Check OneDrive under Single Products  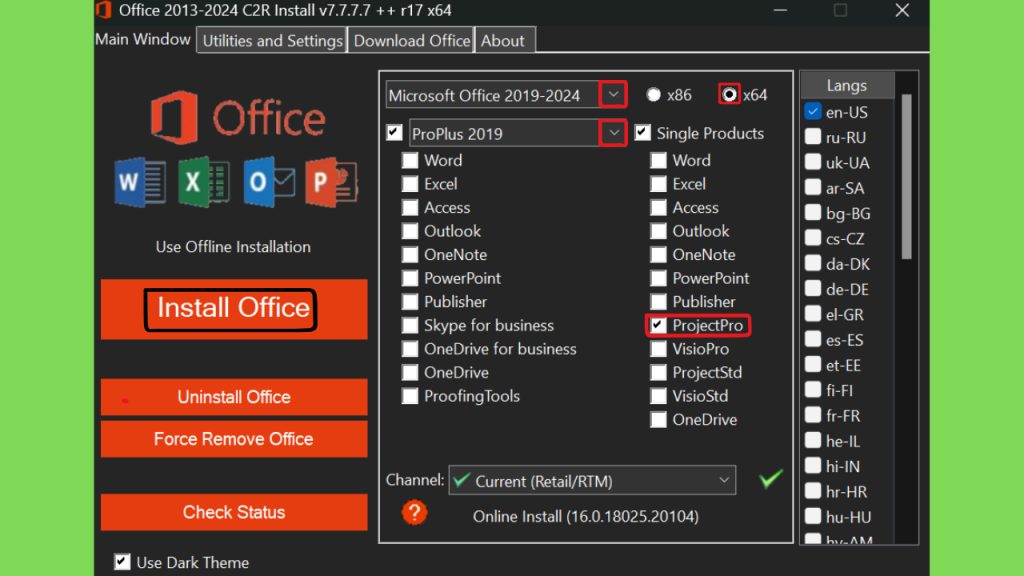(658, 419)
